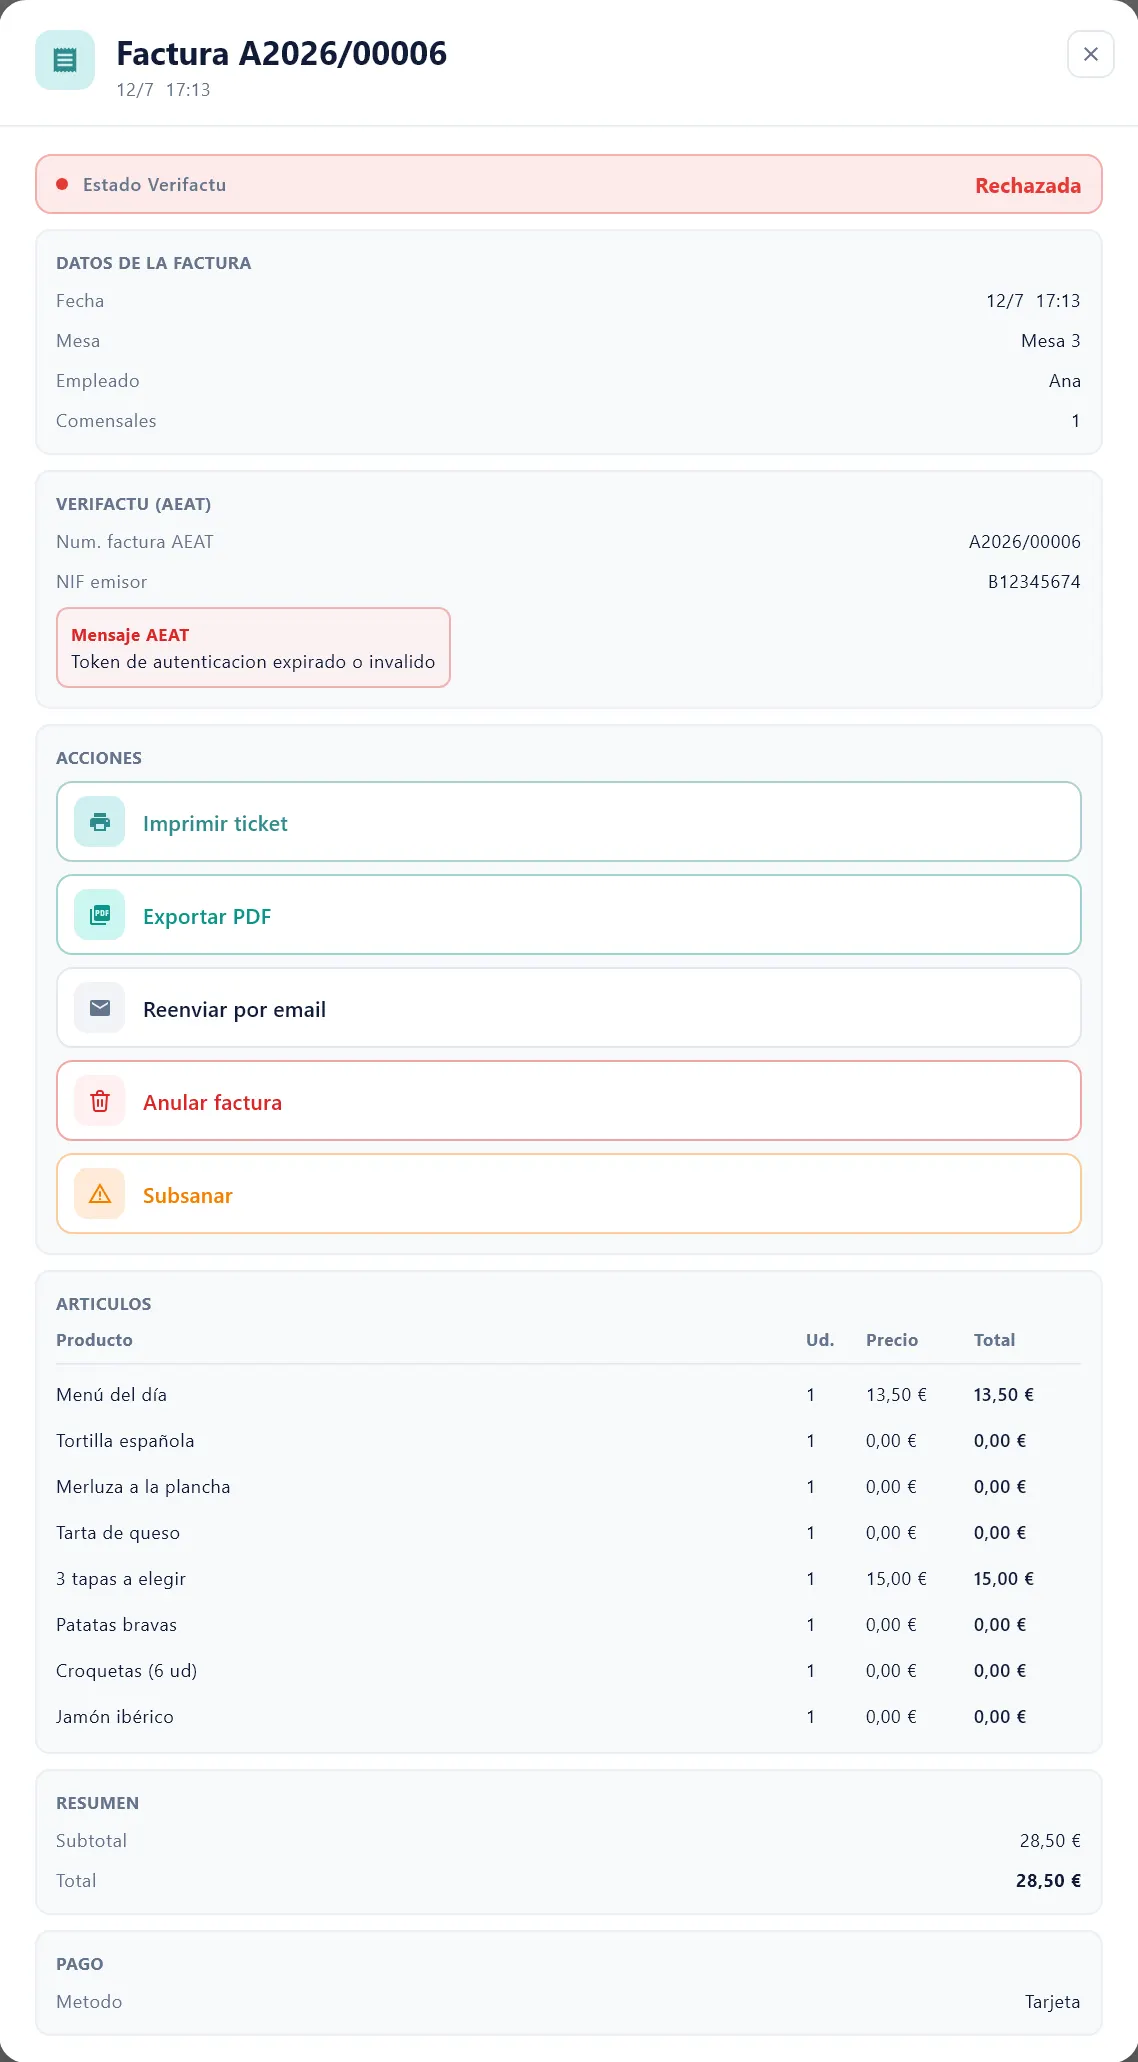Viewport: 1138px width, 2062px height.
Task: Click the envelope icon for Reenviar por email
Action: tap(100, 1008)
